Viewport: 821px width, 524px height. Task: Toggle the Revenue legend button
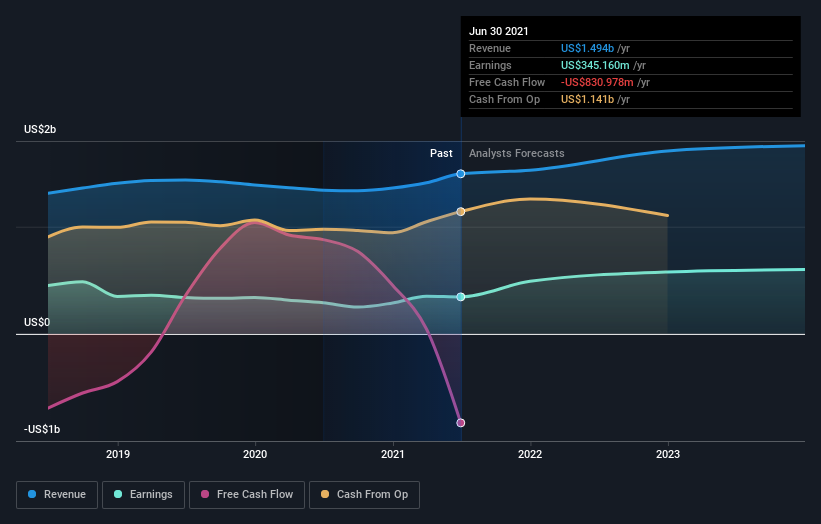pyautogui.click(x=57, y=495)
